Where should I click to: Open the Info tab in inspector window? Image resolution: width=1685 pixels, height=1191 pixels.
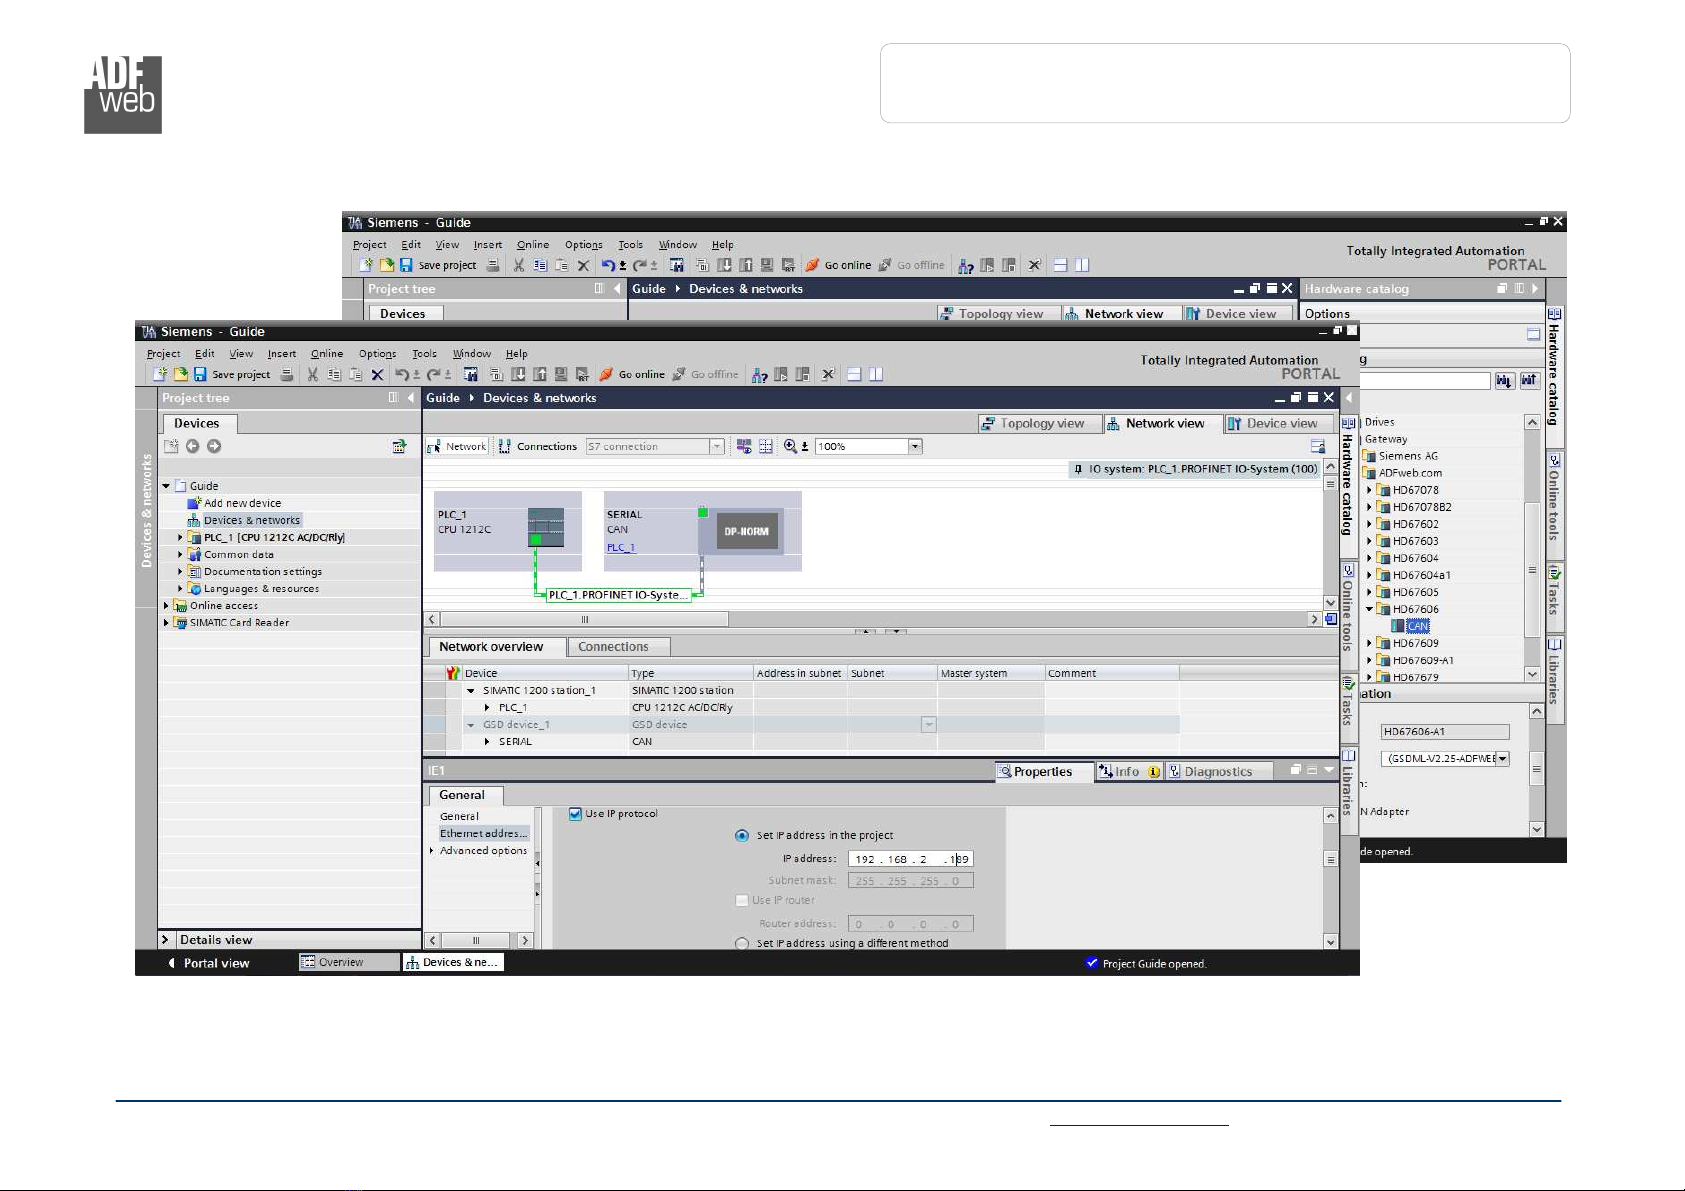(1129, 772)
